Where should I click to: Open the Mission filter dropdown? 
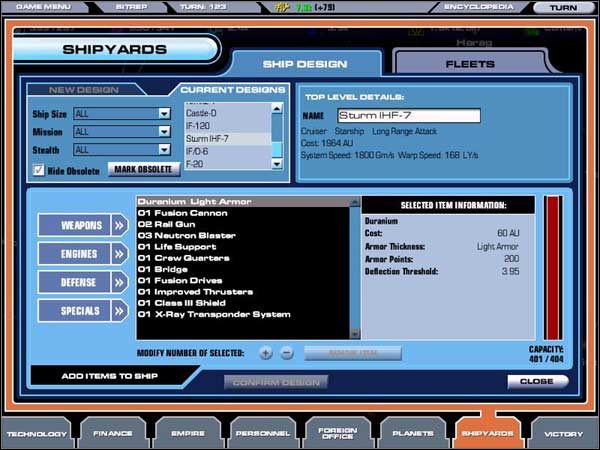tap(164, 132)
